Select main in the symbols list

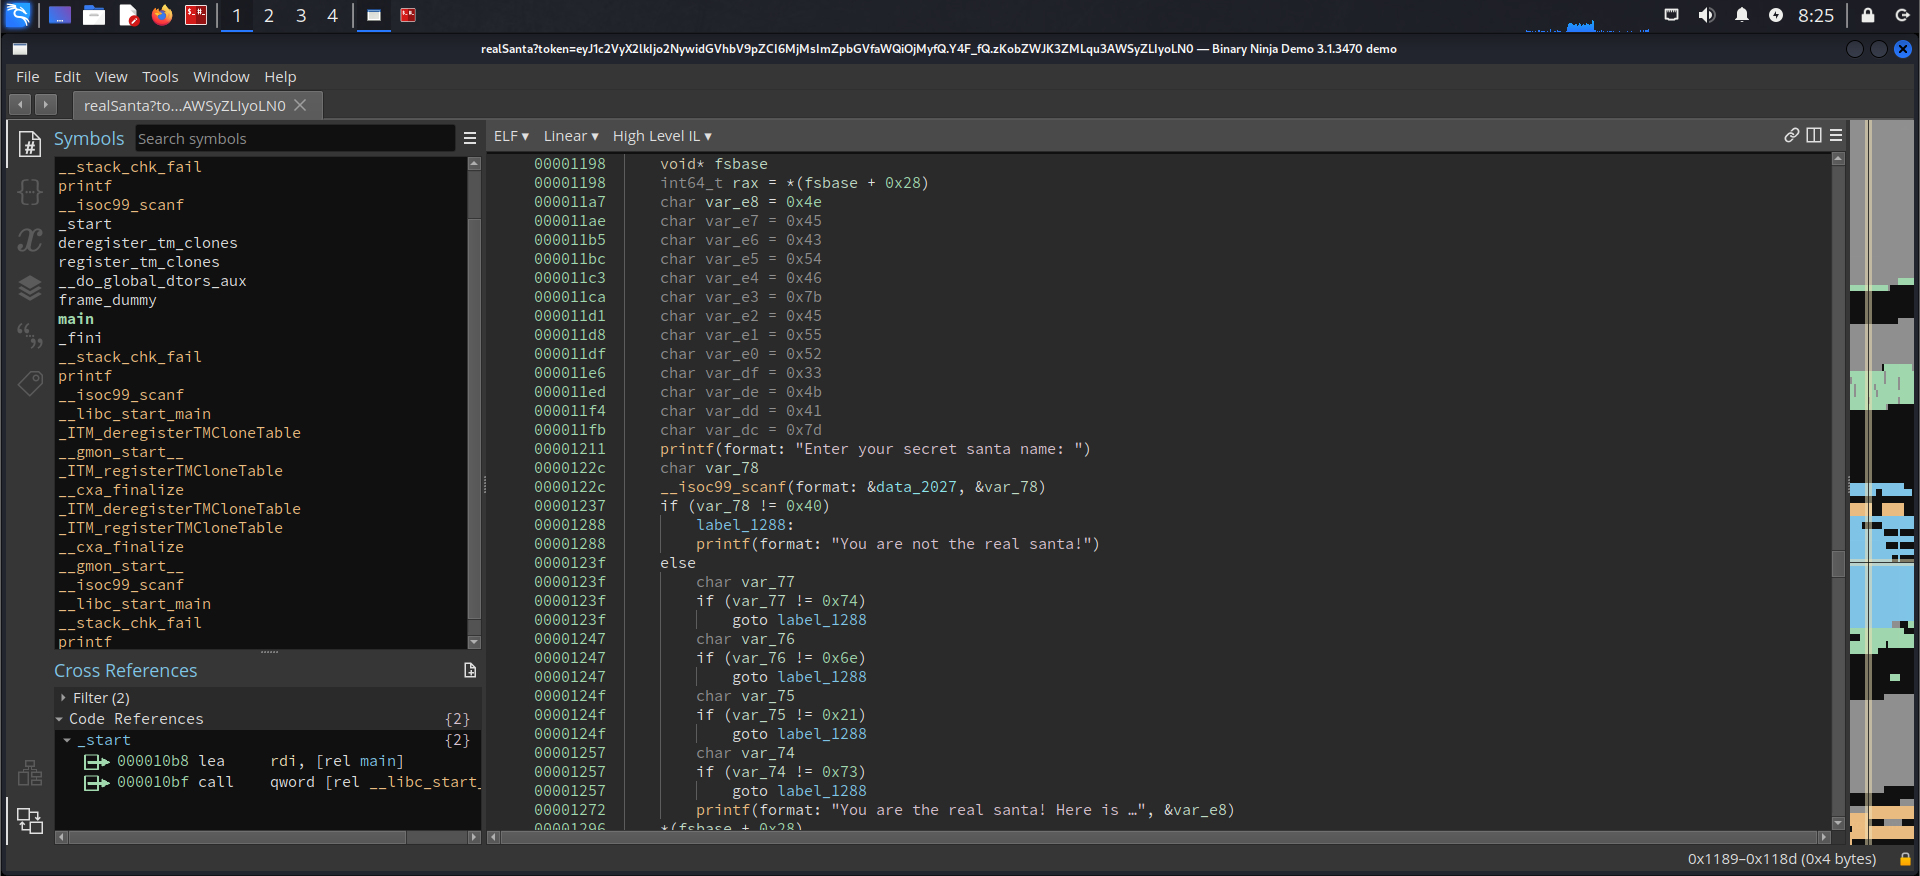(76, 319)
